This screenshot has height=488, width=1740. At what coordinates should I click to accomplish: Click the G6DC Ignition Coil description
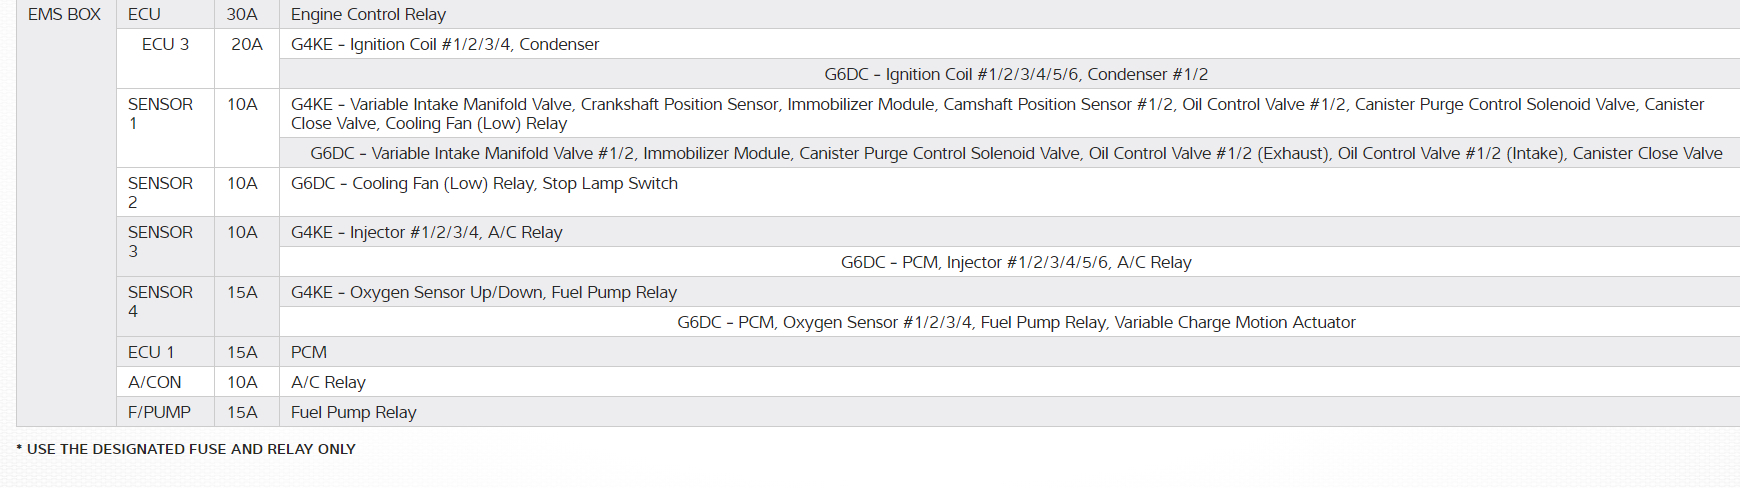(1016, 75)
